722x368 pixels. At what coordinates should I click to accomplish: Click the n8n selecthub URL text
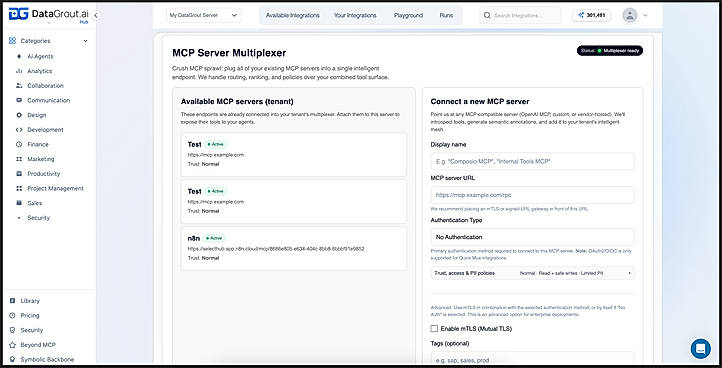pos(276,249)
